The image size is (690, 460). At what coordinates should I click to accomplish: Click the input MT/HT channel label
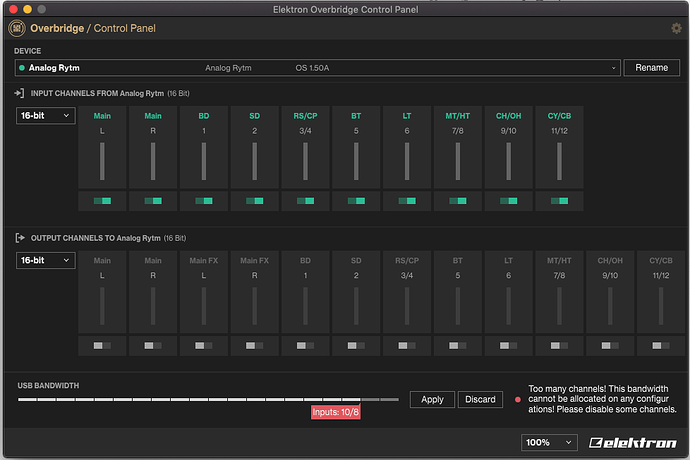click(x=458, y=116)
